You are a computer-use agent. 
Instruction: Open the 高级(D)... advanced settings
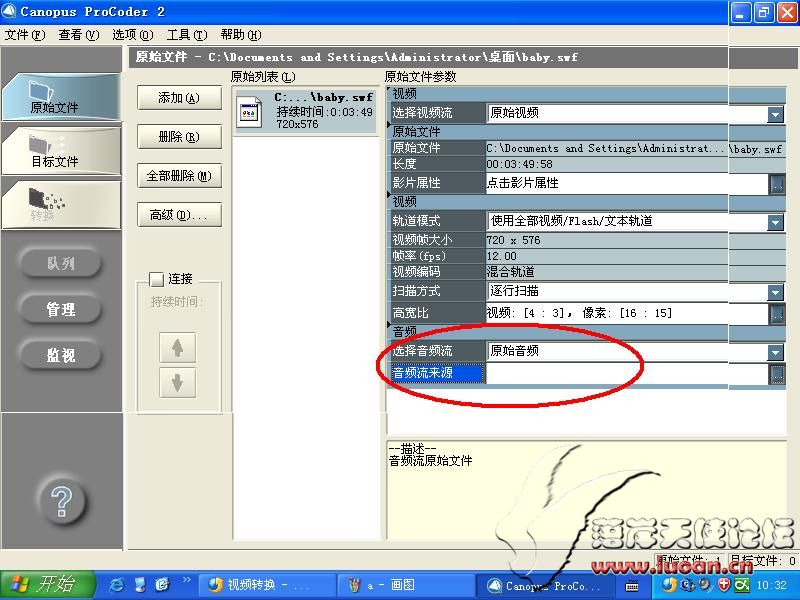click(179, 215)
